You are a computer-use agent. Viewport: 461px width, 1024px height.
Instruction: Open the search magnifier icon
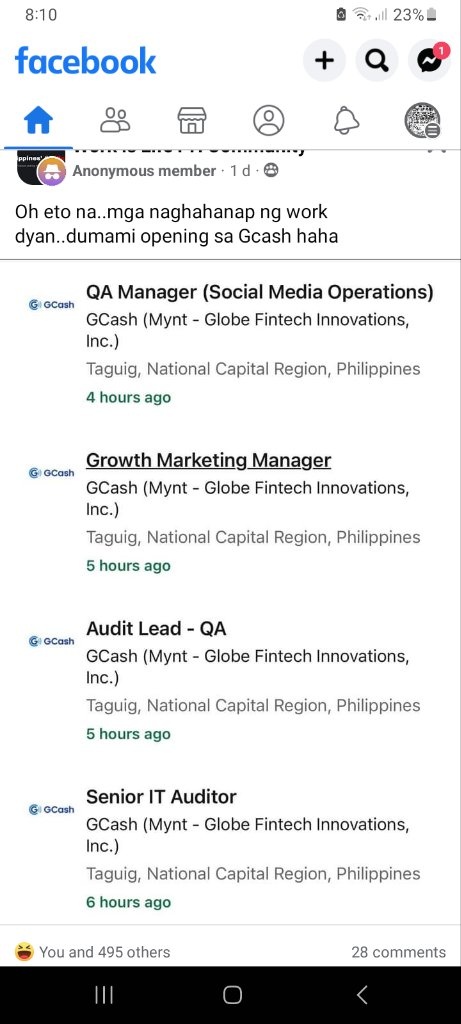point(377,61)
